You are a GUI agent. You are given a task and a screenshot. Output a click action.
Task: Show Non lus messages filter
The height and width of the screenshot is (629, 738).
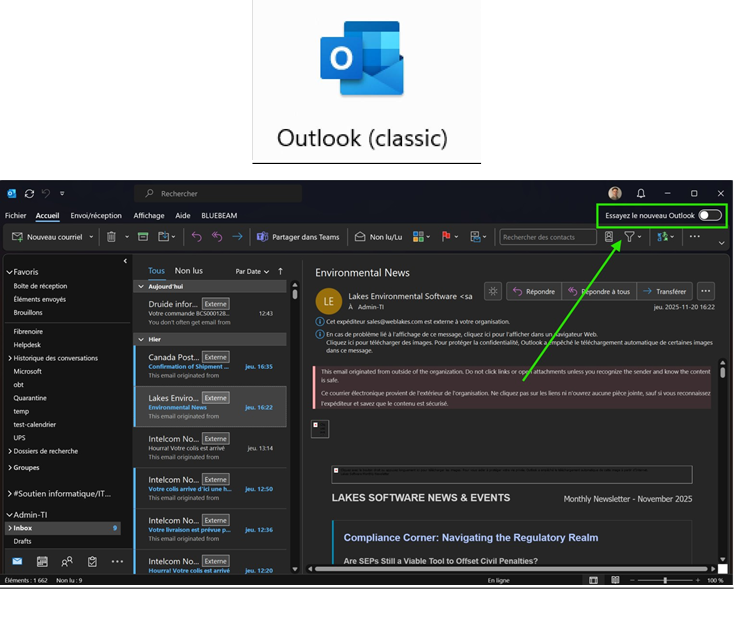click(189, 271)
